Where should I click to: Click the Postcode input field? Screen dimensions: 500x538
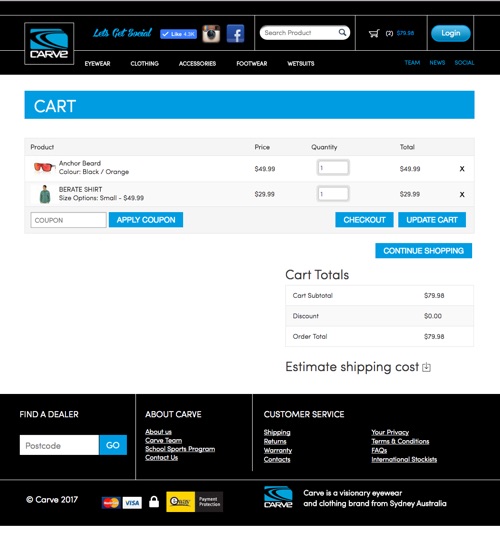coord(59,445)
